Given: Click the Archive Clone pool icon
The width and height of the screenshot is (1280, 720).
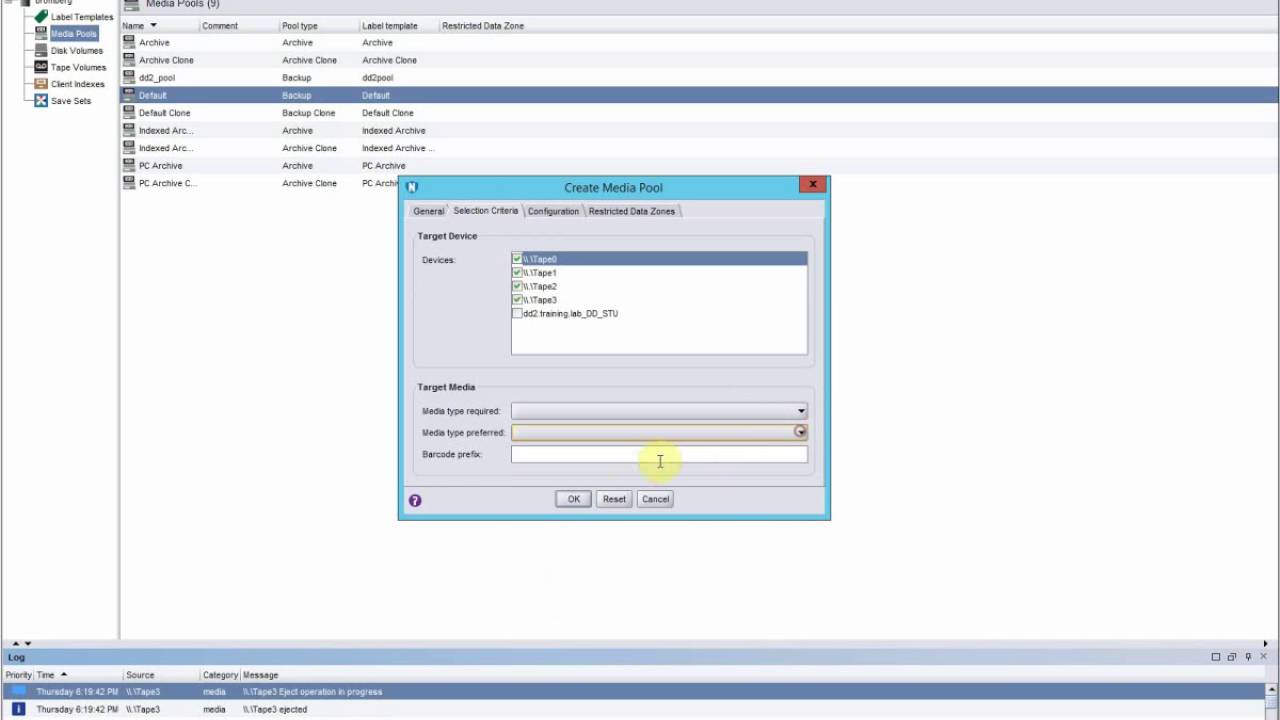Looking at the screenshot, I should (x=129, y=60).
